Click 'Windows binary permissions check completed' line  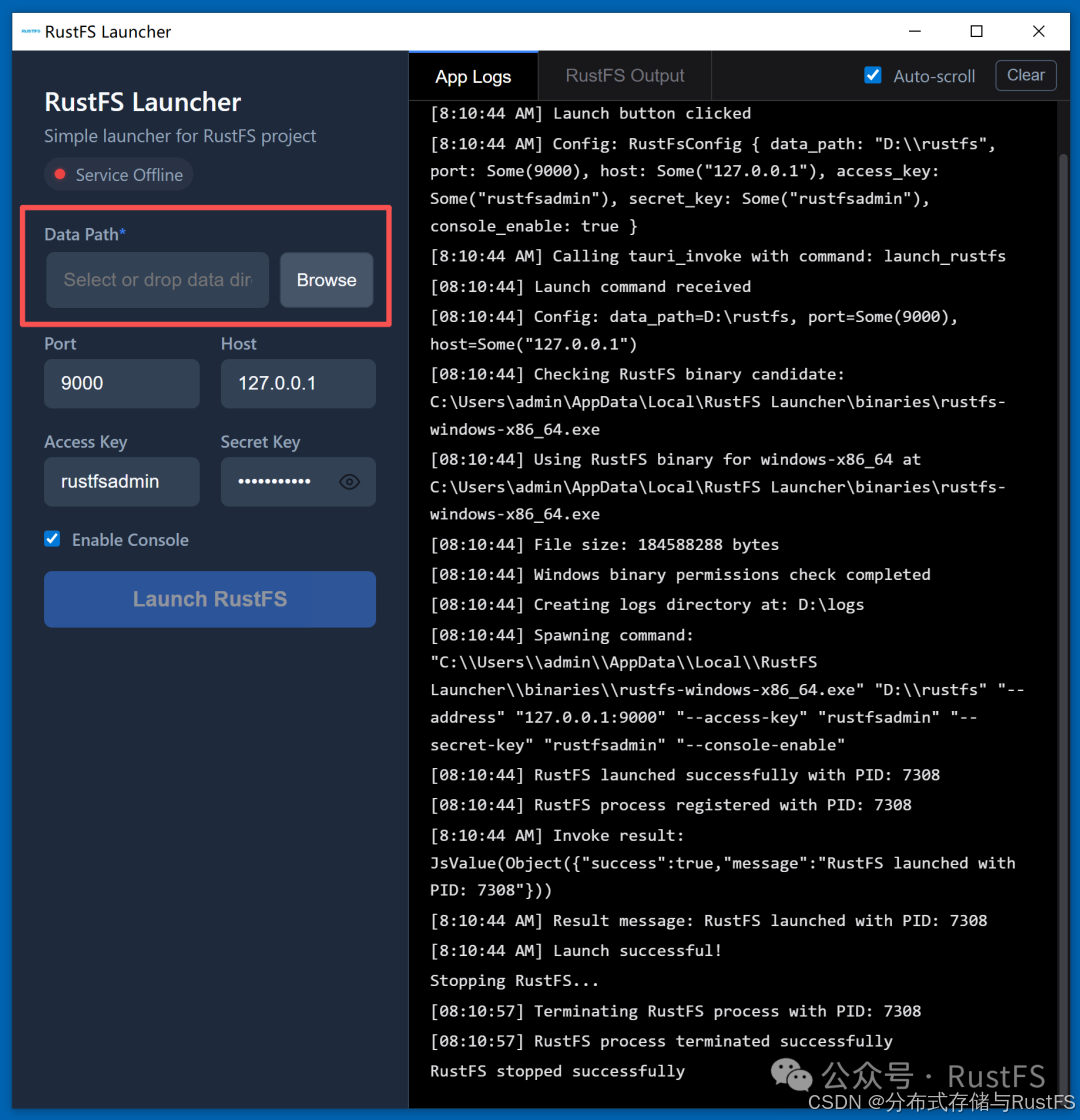(680, 575)
